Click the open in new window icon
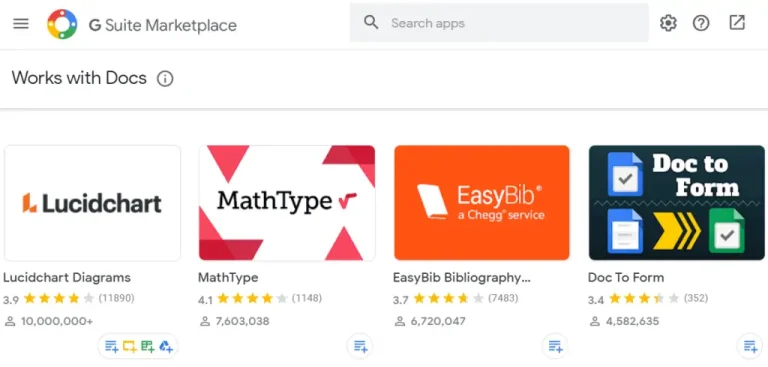 coord(737,23)
